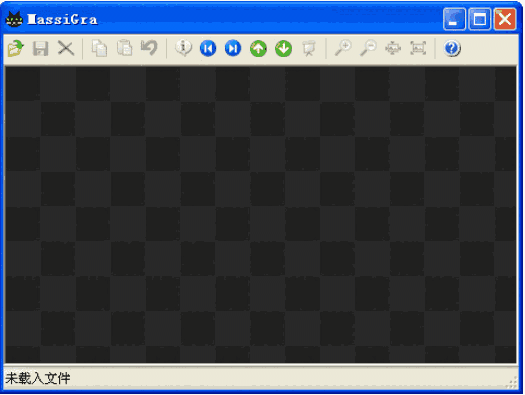Click the status bar text 未载入文件

pos(38,379)
